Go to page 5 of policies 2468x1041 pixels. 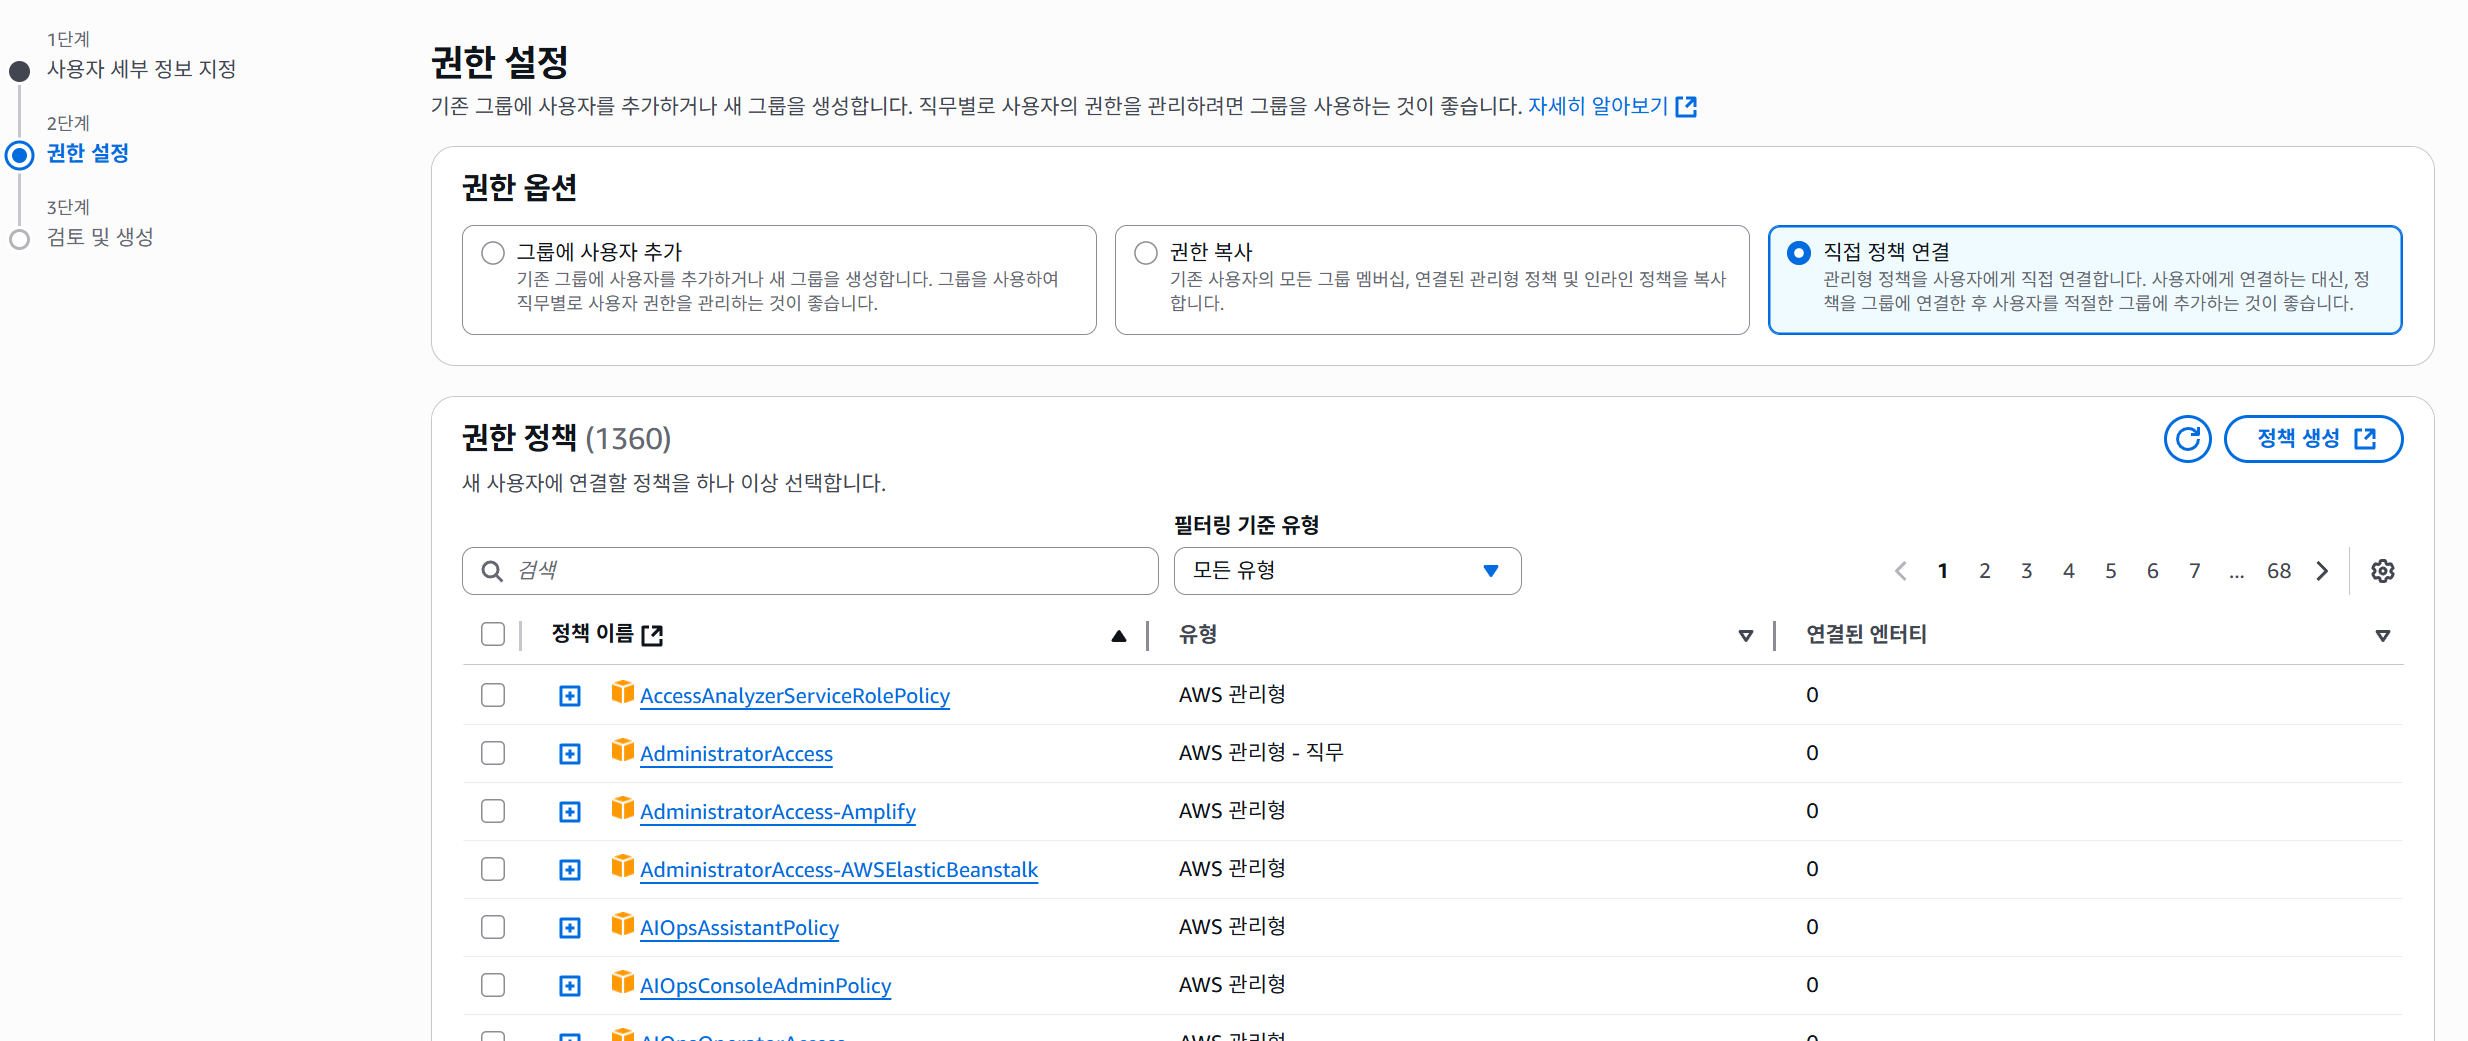coord(2111,571)
